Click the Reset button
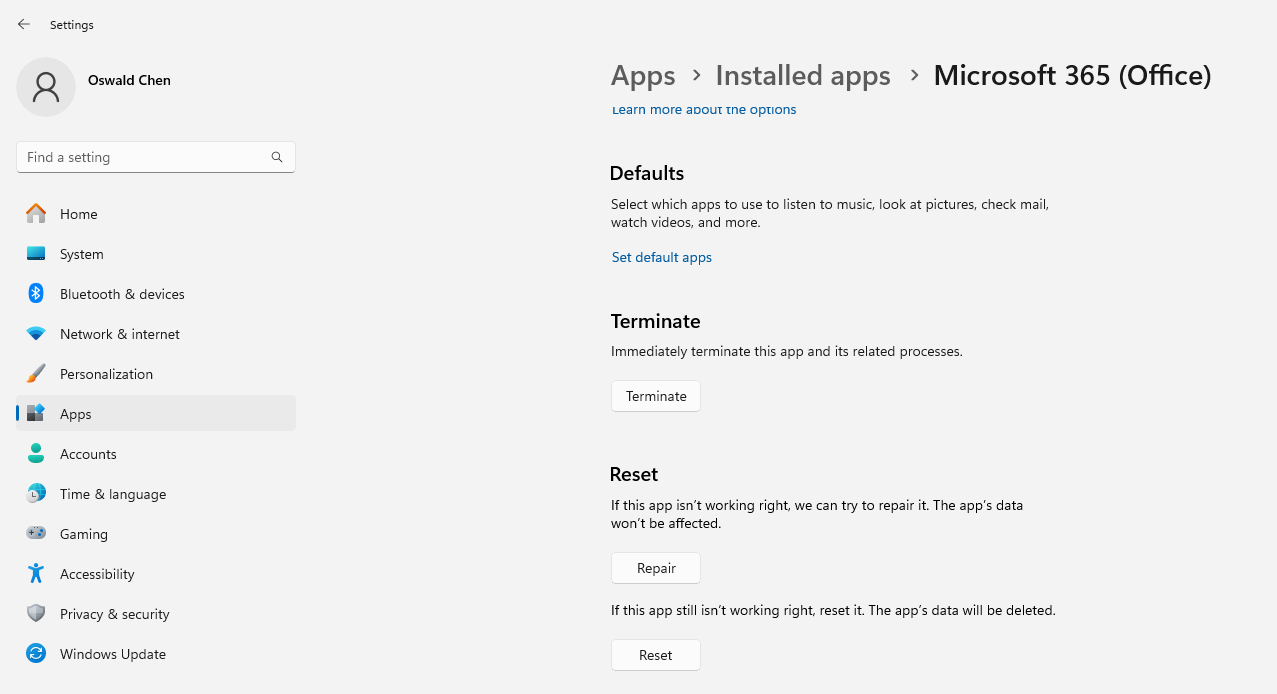The width and height of the screenshot is (1277, 694). 656,655
